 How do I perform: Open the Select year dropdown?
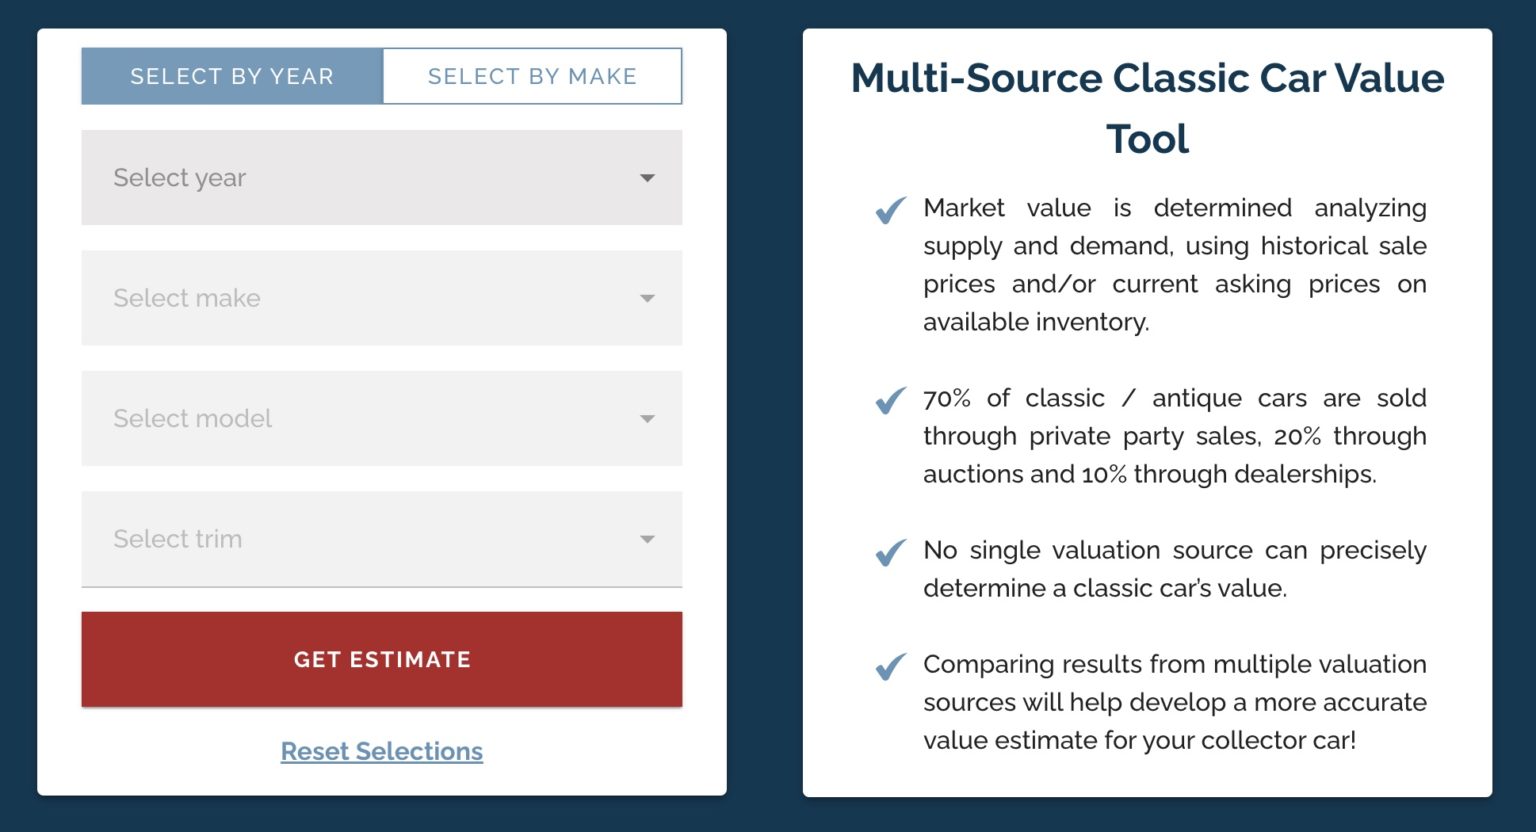click(x=380, y=177)
